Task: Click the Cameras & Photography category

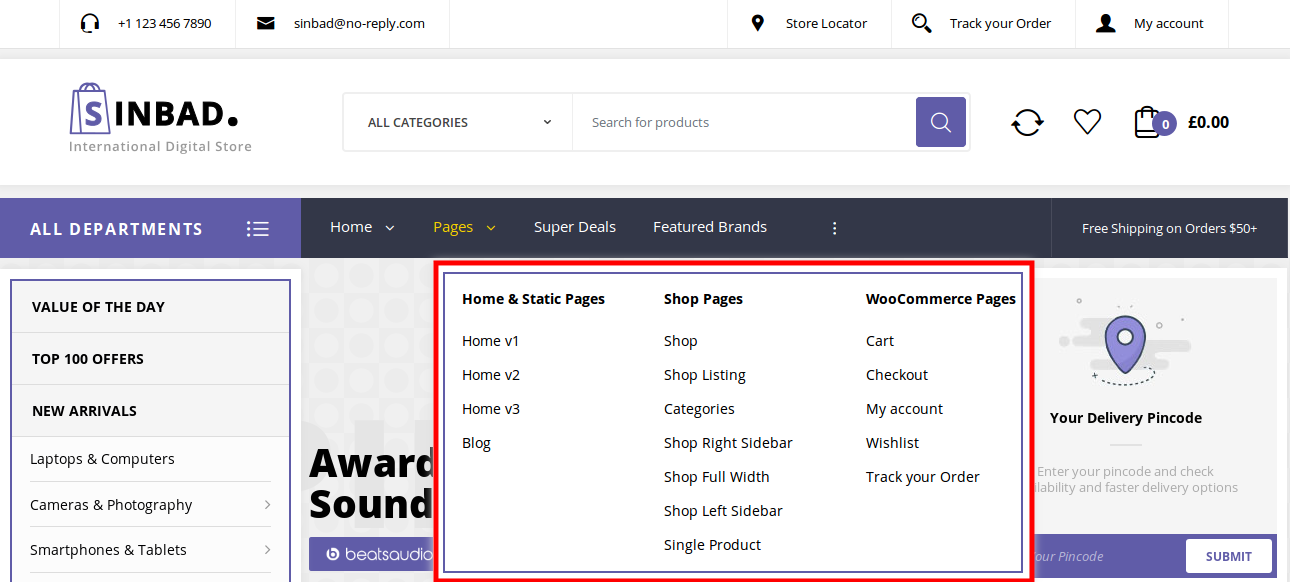Action: coord(111,505)
